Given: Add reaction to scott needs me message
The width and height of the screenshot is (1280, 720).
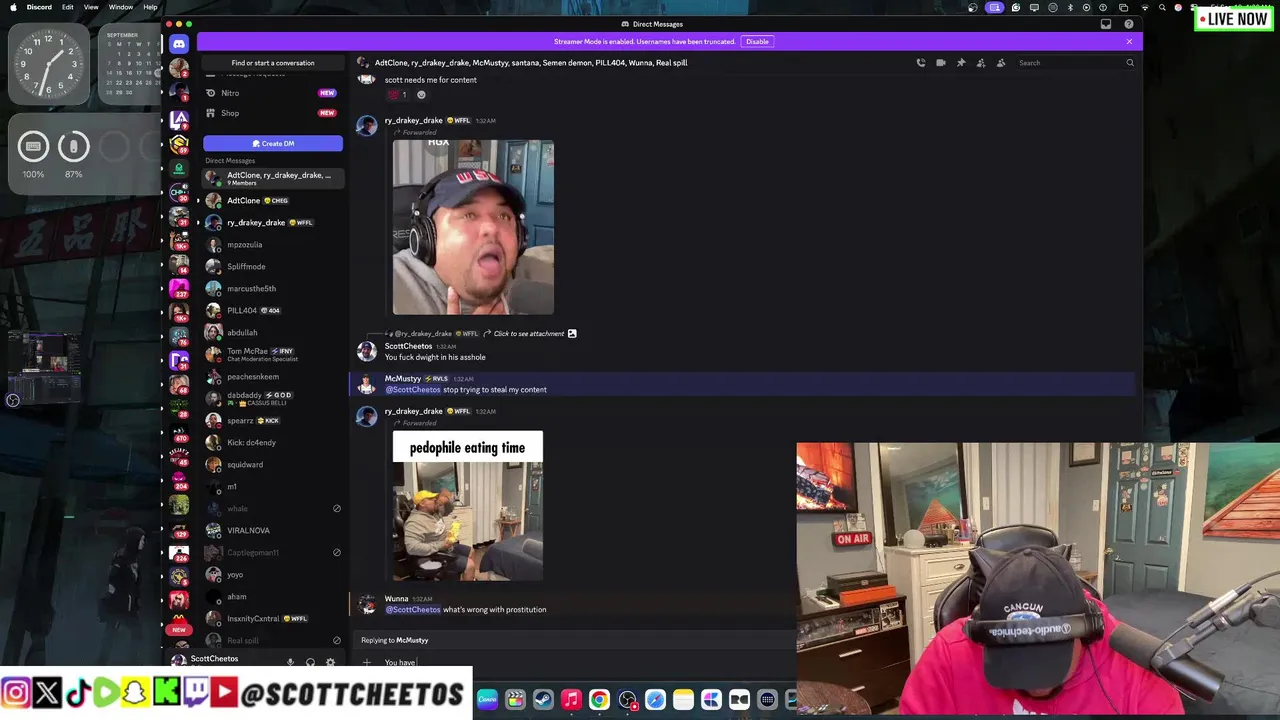Looking at the screenshot, I should point(421,95).
